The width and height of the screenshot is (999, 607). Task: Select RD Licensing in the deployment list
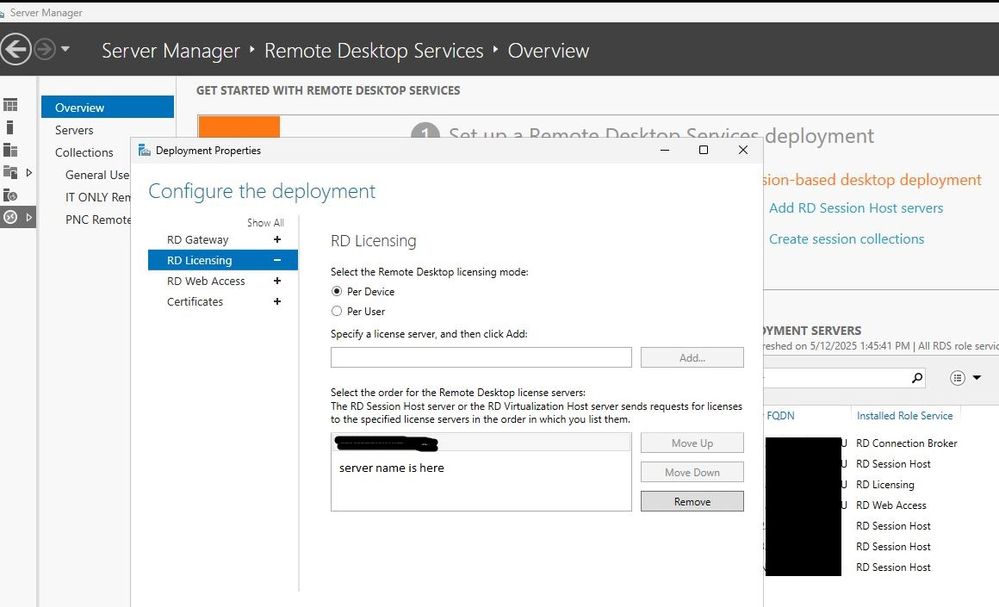pyautogui.click(x=222, y=260)
